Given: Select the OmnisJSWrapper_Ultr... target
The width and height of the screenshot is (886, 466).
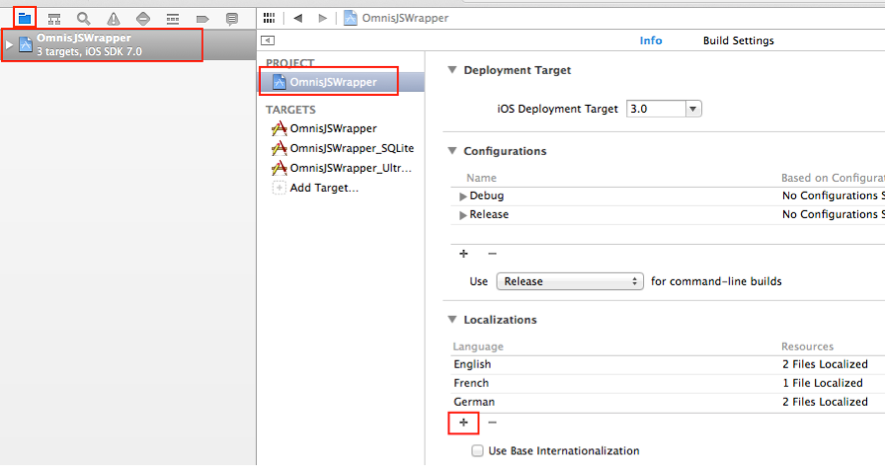Looking at the screenshot, I should click(x=341, y=168).
